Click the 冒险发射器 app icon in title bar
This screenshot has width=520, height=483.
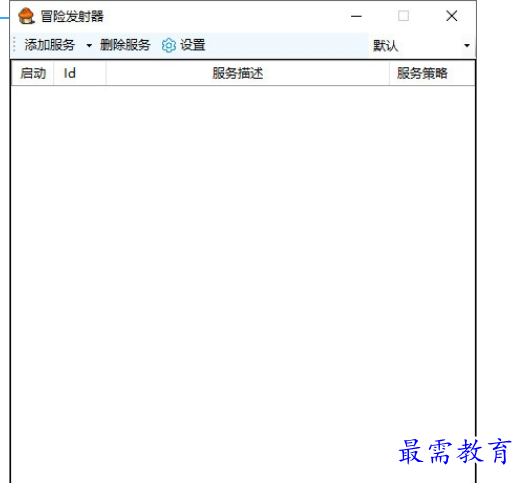26,16
